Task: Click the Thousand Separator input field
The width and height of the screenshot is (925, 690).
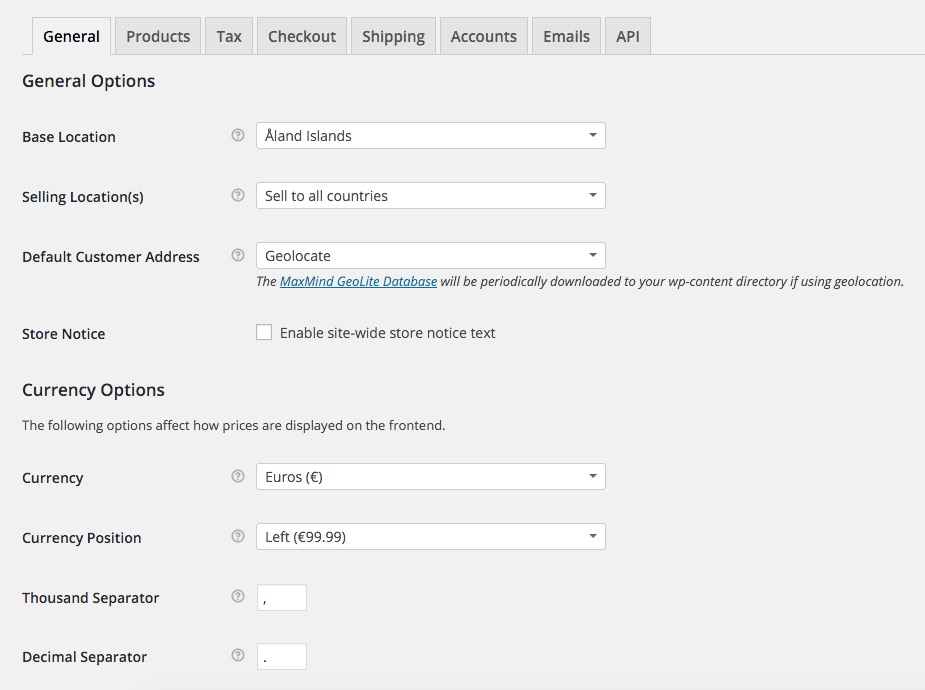Action: pyautogui.click(x=281, y=598)
